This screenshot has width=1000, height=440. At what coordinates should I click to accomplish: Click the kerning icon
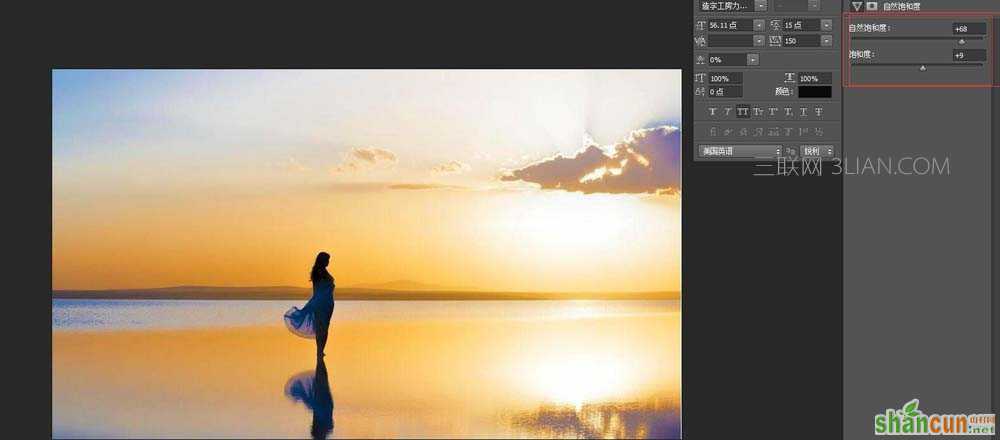pyautogui.click(x=701, y=41)
